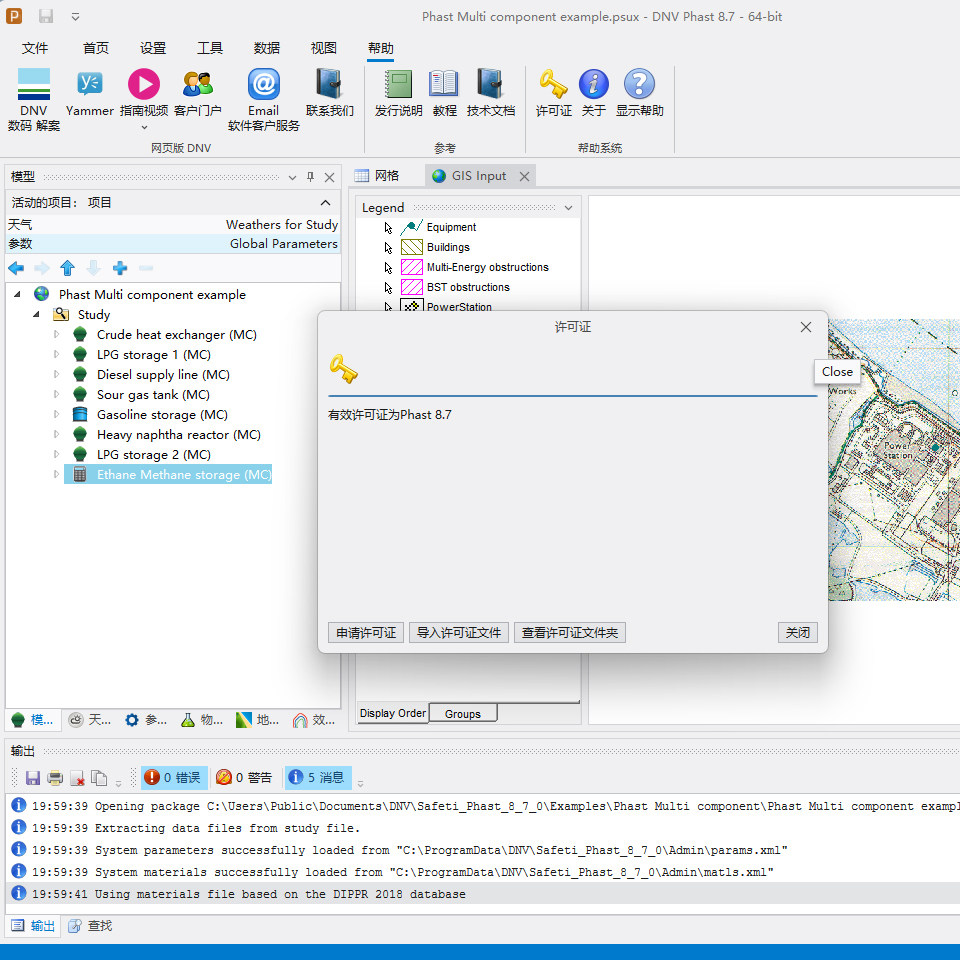This screenshot has height=960, width=960.
Task: Click print icon in output toolbar
Action: [x=55, y=778]
